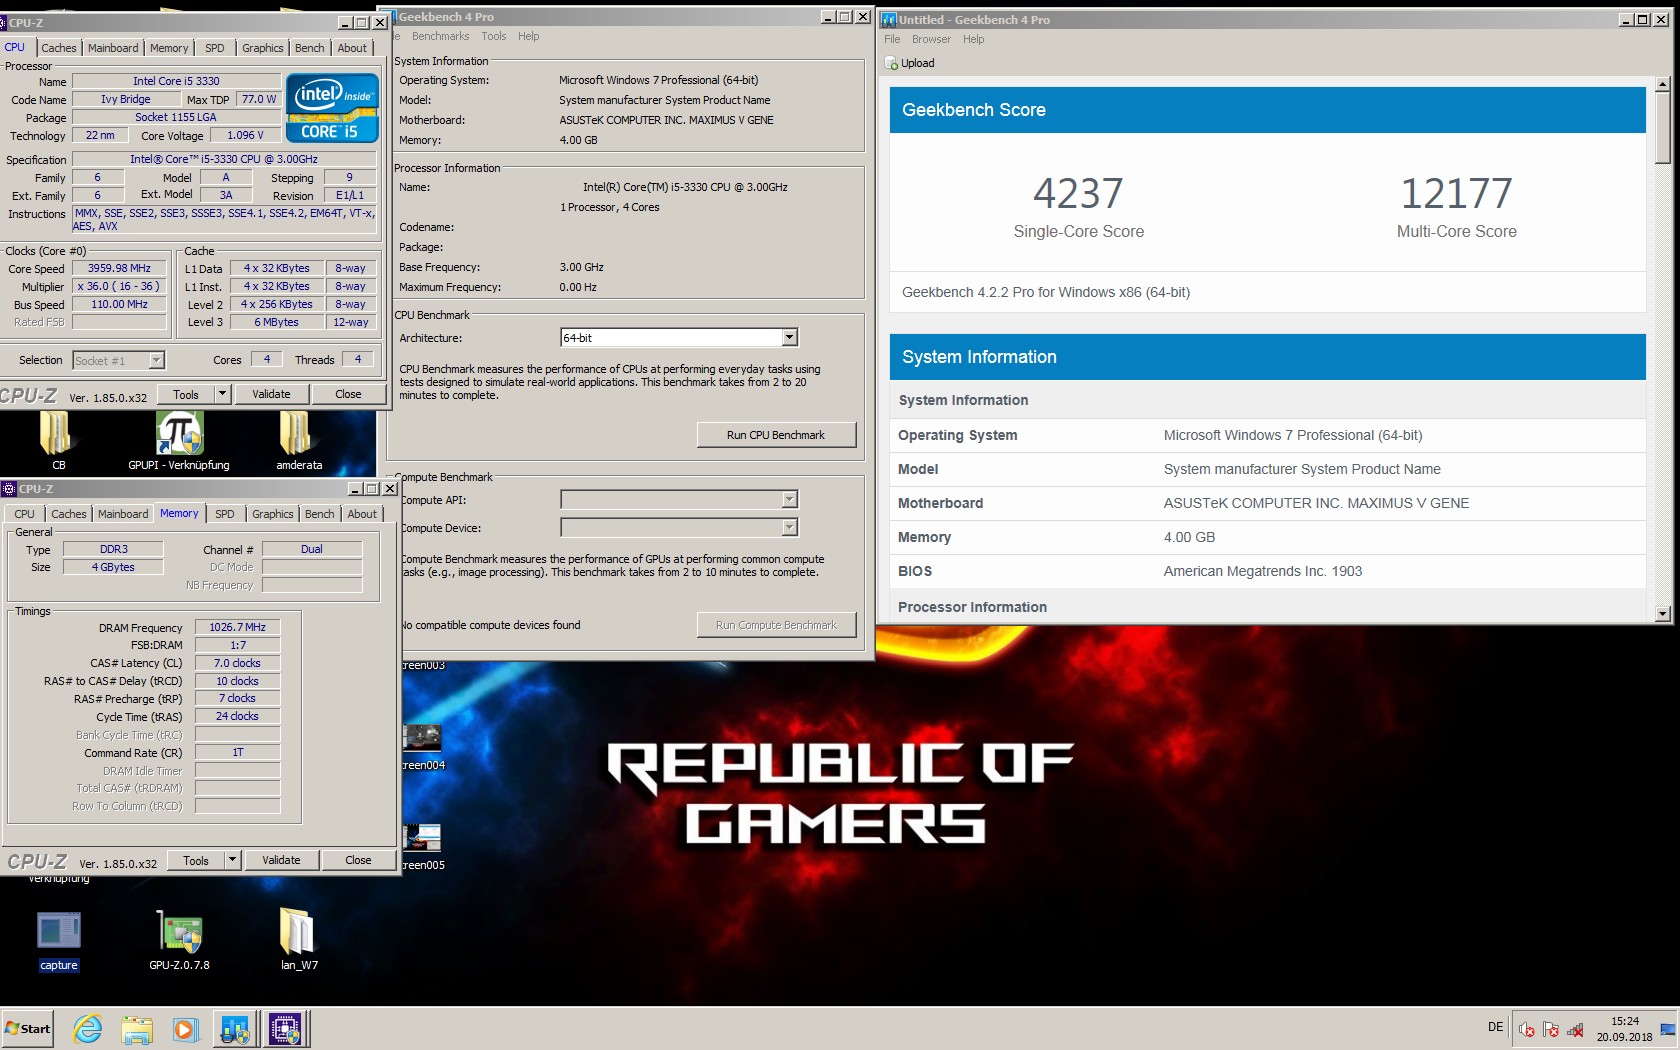Click Validate in Memory CPU-Z window
The image size is (1680, 1050).
(281, 860)
